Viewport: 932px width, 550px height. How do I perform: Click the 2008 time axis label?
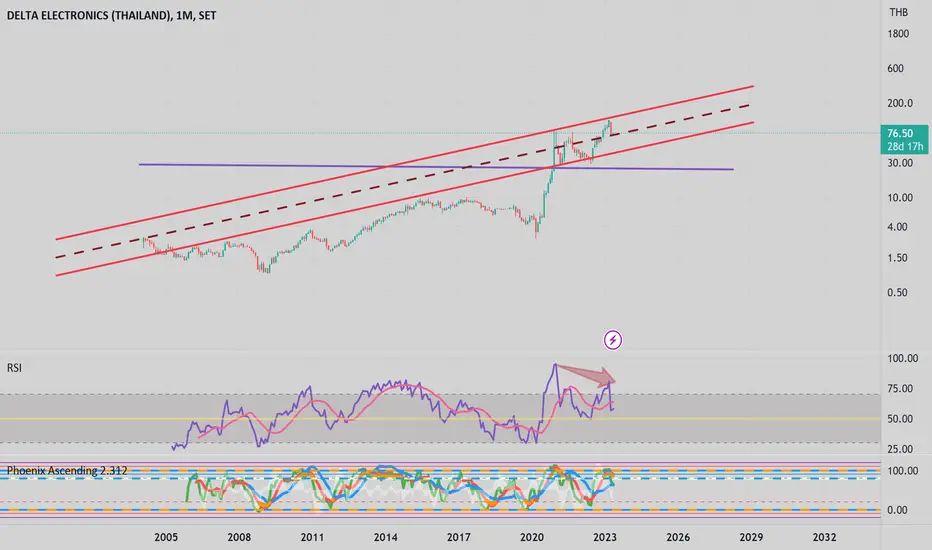coord(239,538)
